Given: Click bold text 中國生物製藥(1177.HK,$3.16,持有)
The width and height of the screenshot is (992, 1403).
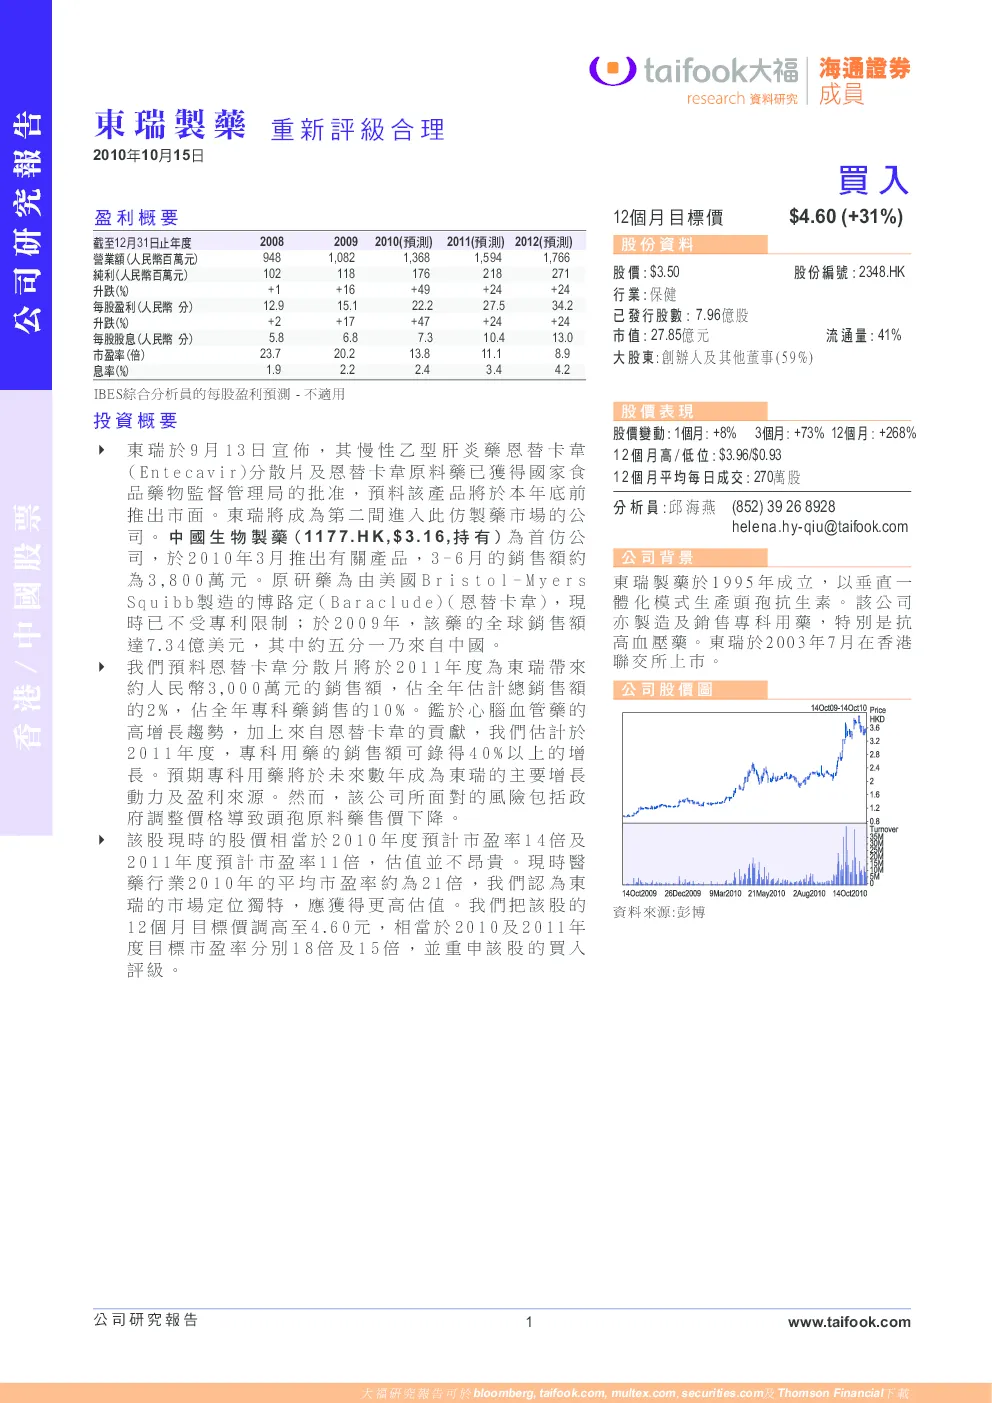Looking at the screenshot, I should (335, 537).
